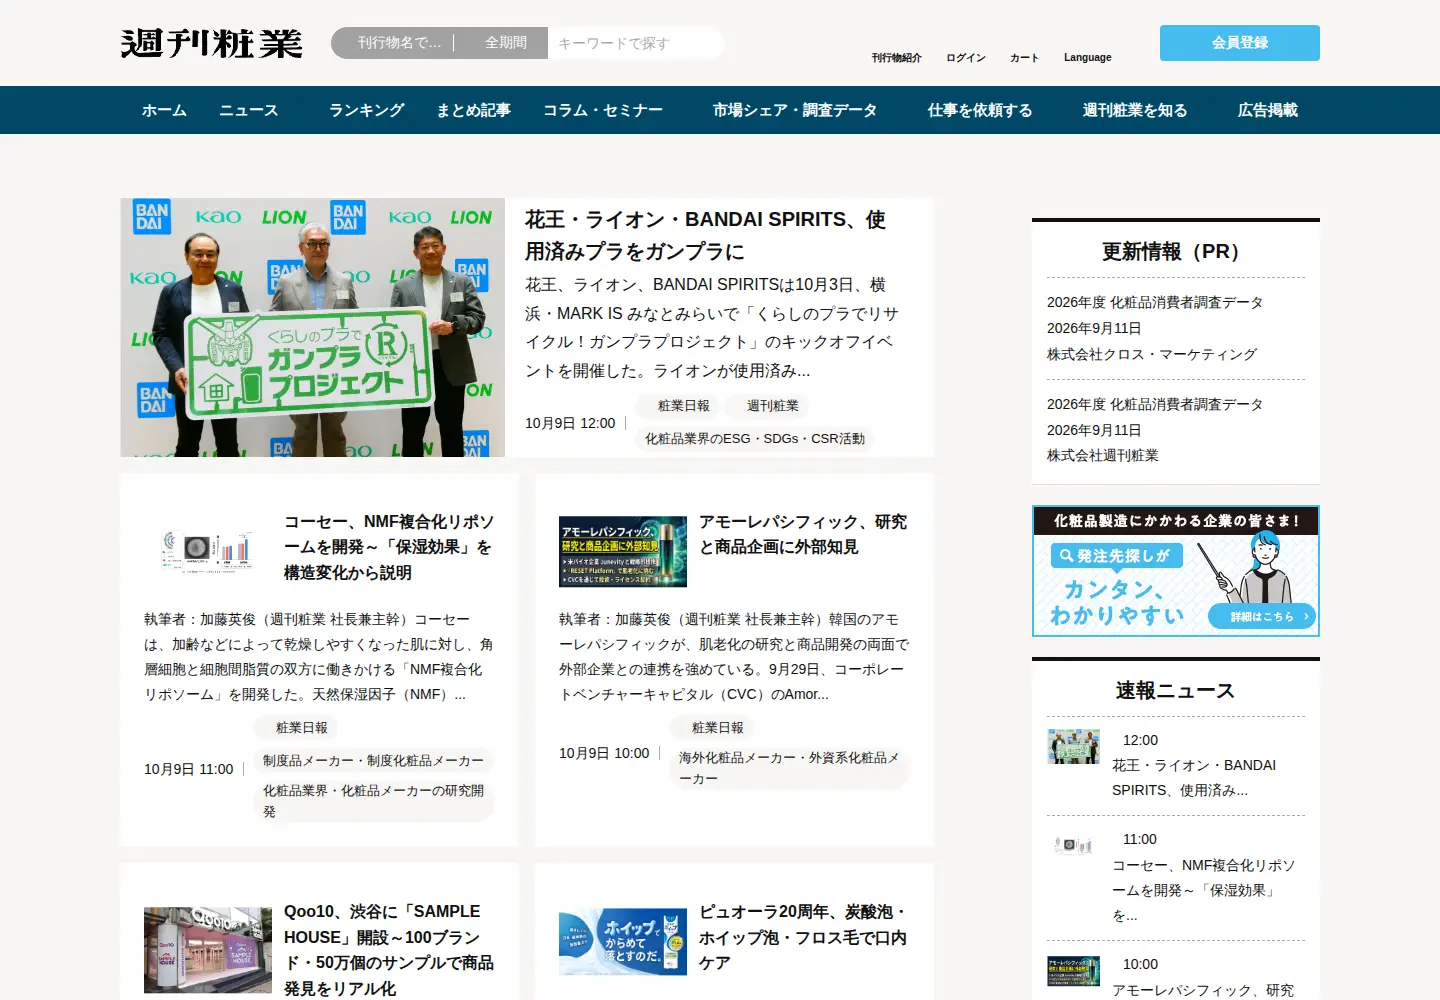1440x1000 pixels.
Task: Click the 海外化粧品メーカー・外資系化粧品メーカー tag
Action: point(789,768)
